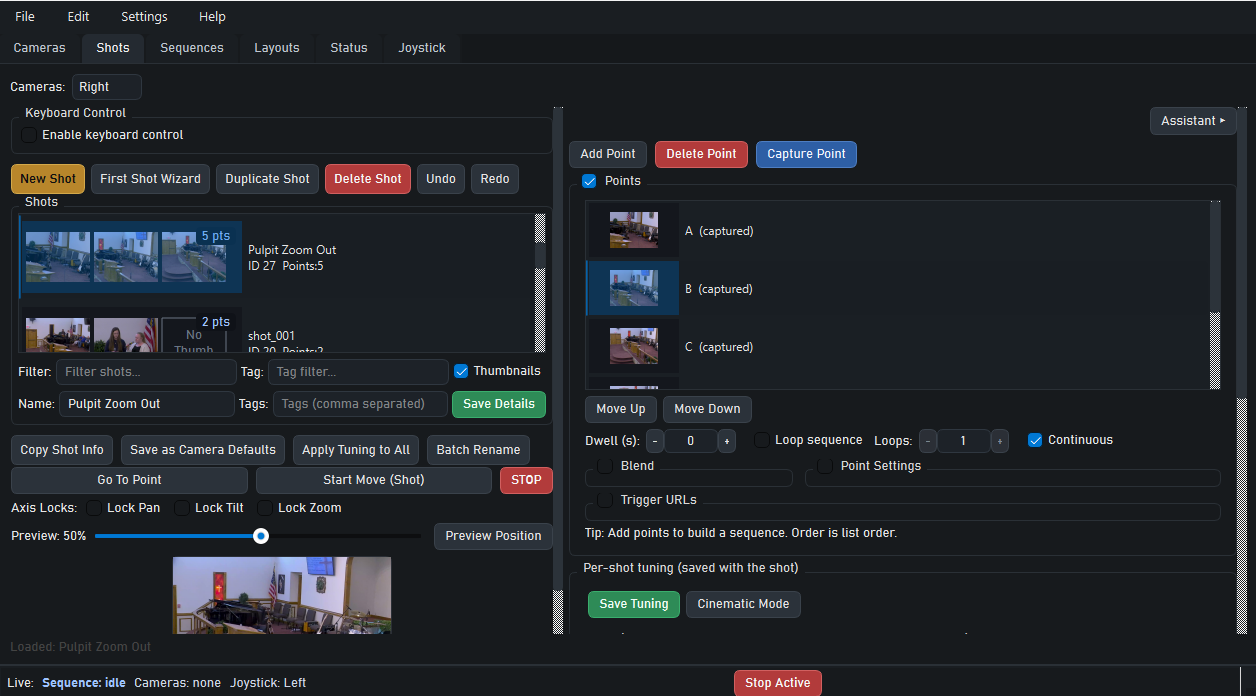Toggle Loop sequence on
Screen dimensions: 1256x696
[x=761, y=439]
